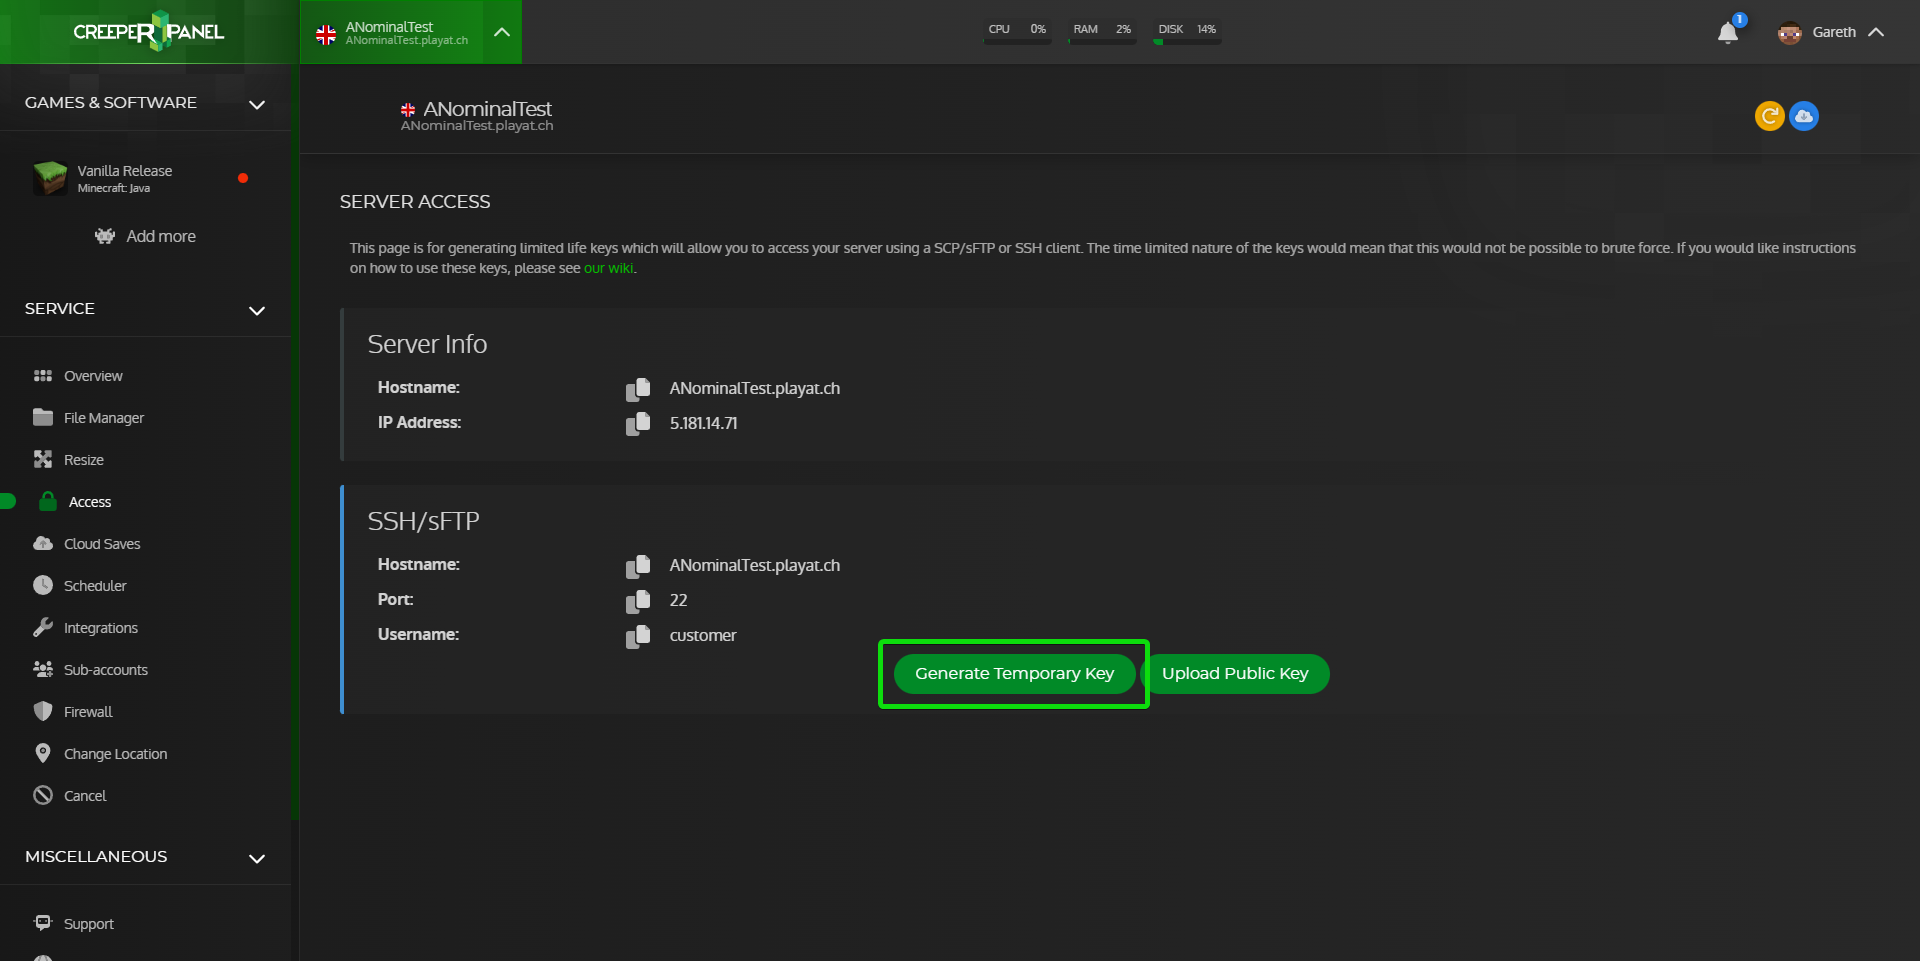The width and height of the screenshot is (1920, 961).
Task: Click the port value 22
Action: coord(678,601)
